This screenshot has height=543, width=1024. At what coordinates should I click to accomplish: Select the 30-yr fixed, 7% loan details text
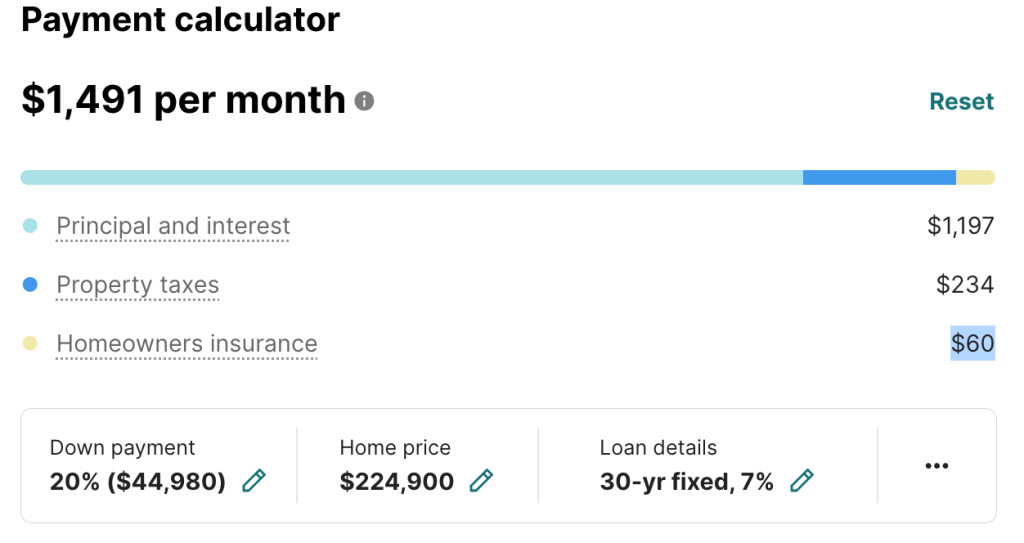tap(686, 482)
